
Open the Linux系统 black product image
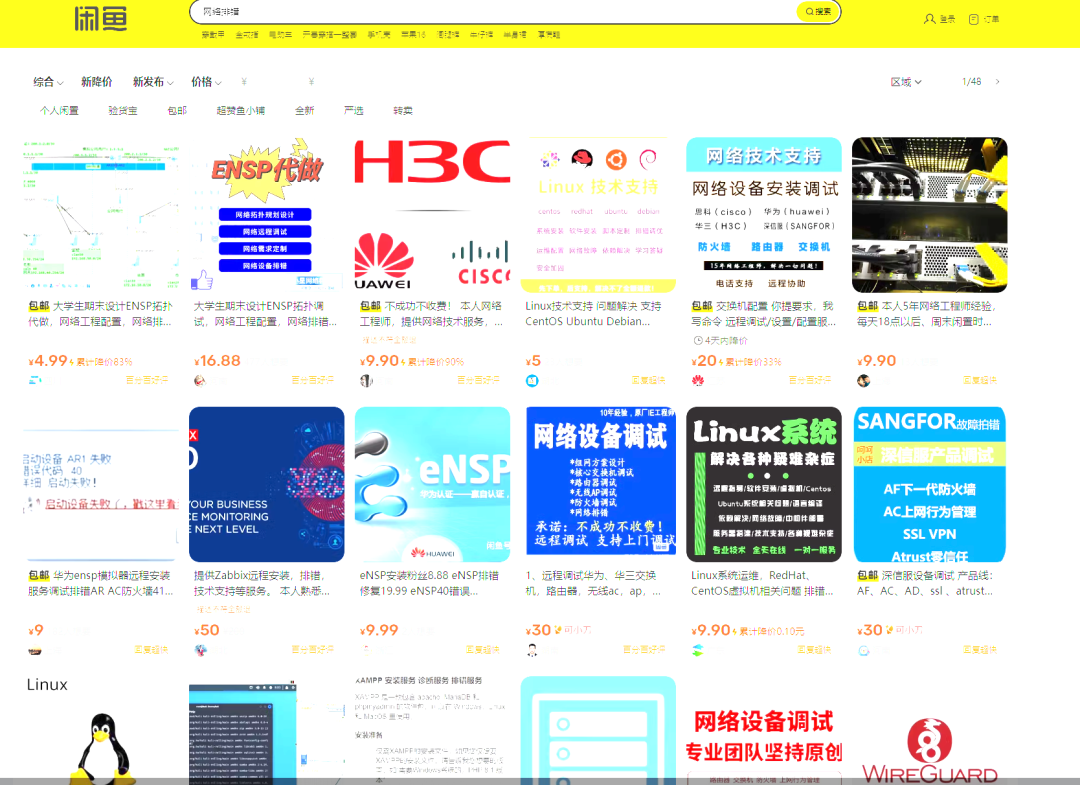click(x=764, y=484)
